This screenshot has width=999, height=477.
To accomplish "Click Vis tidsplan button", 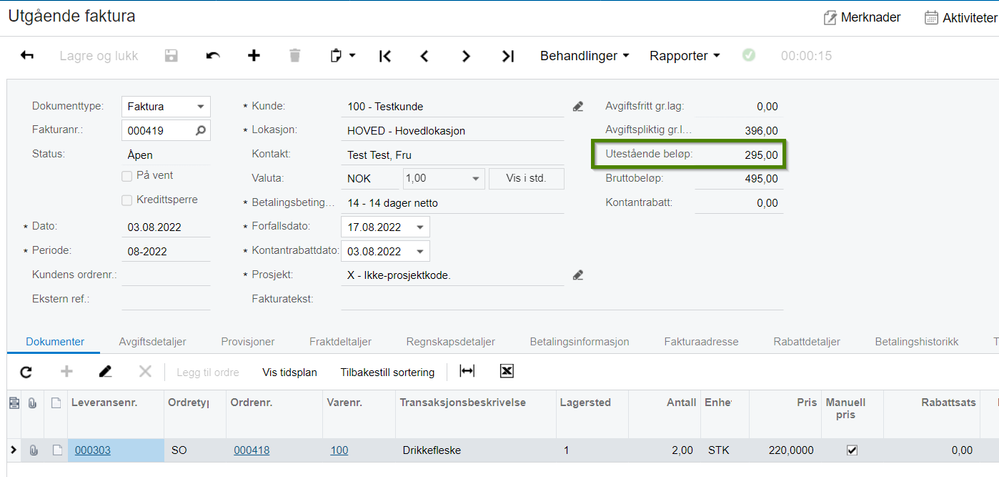I will 289,372.
